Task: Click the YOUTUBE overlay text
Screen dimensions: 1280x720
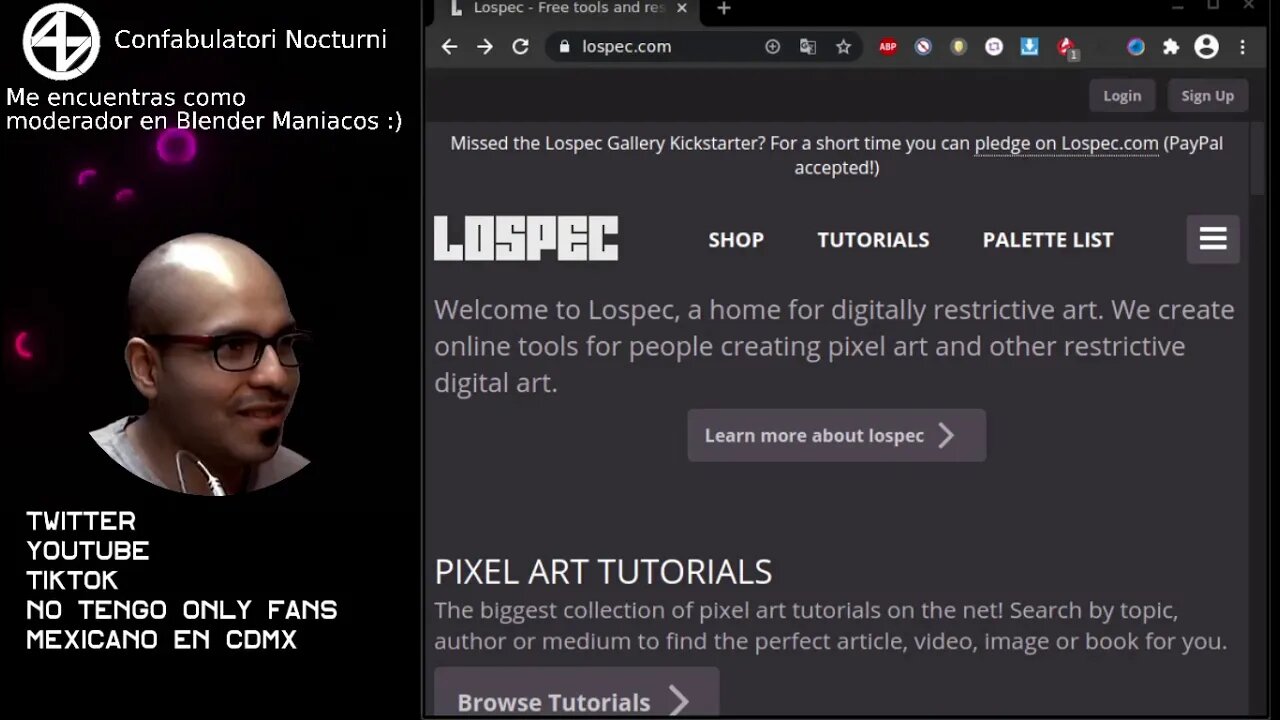Action: (x=88, y=551)
